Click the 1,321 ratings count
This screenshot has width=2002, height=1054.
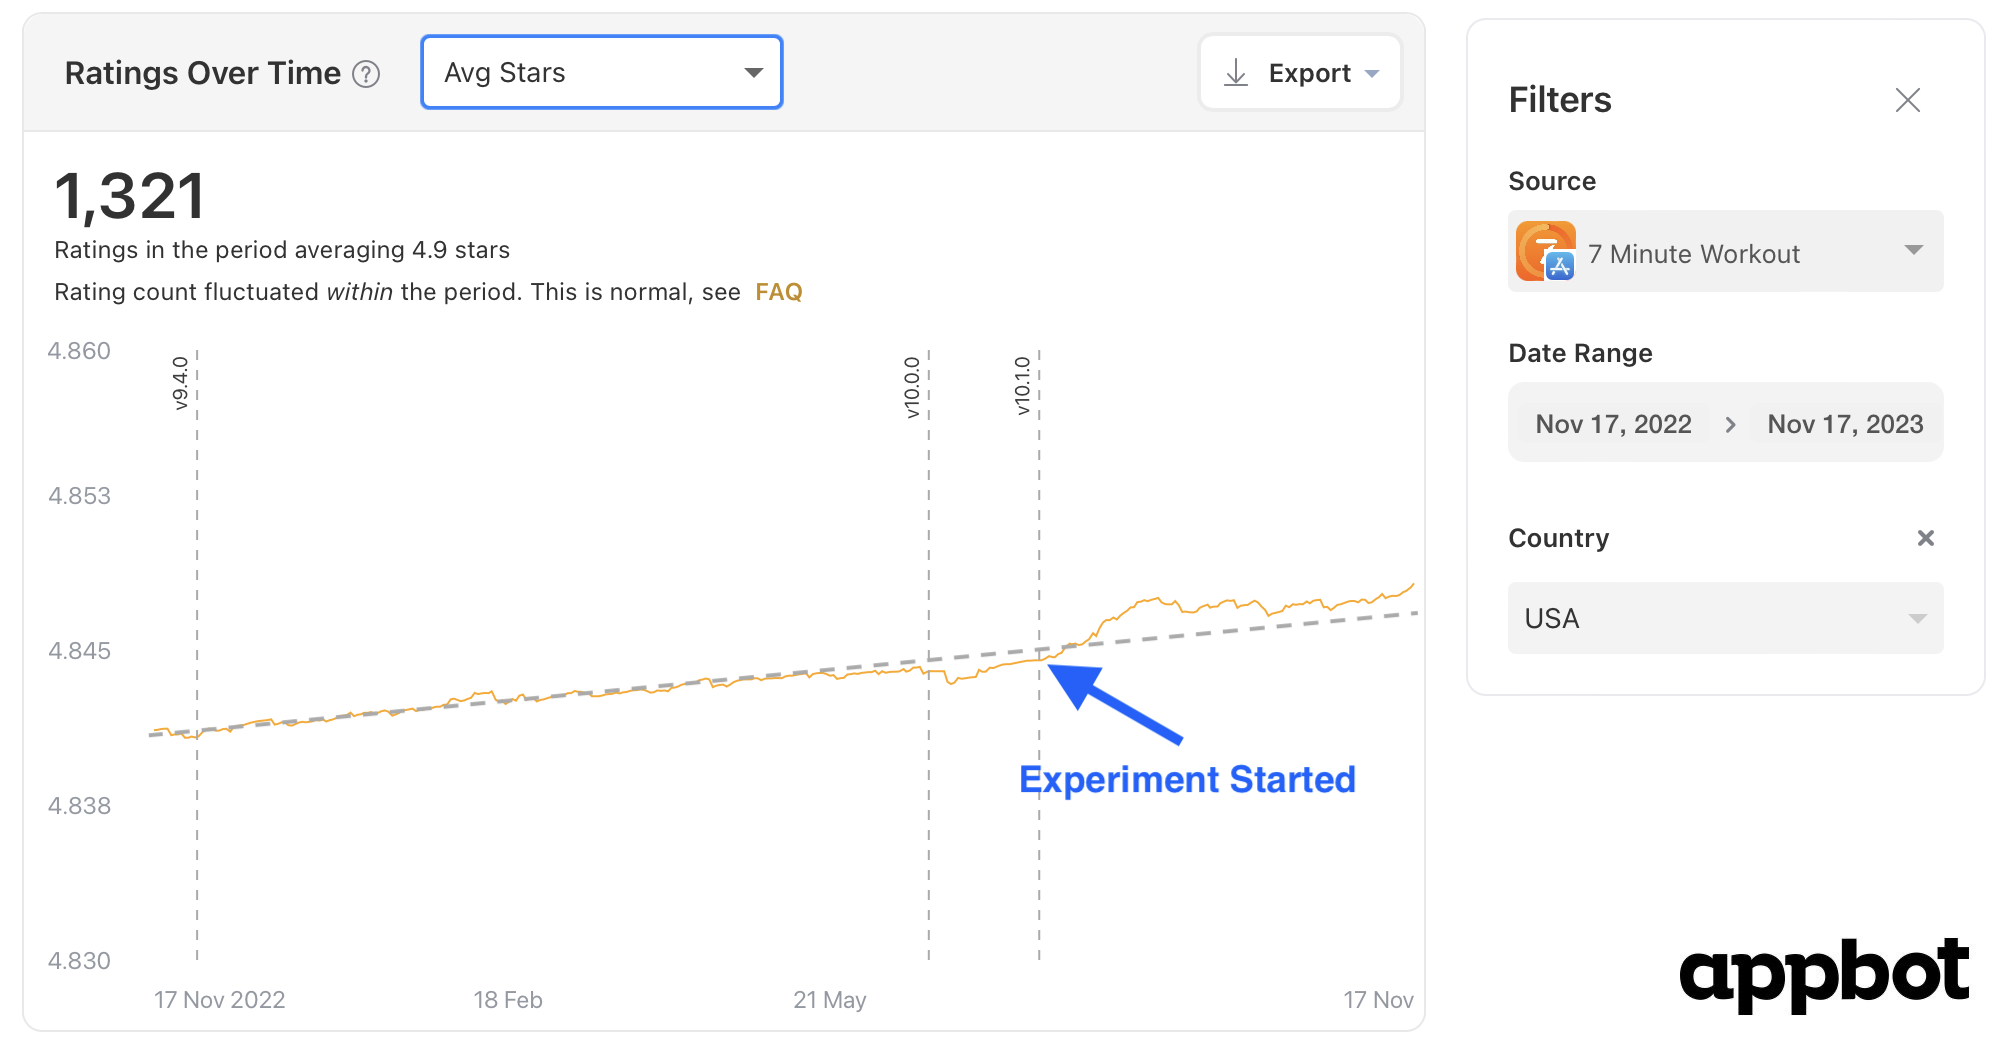pyautogui.click(x=130, y=196)
